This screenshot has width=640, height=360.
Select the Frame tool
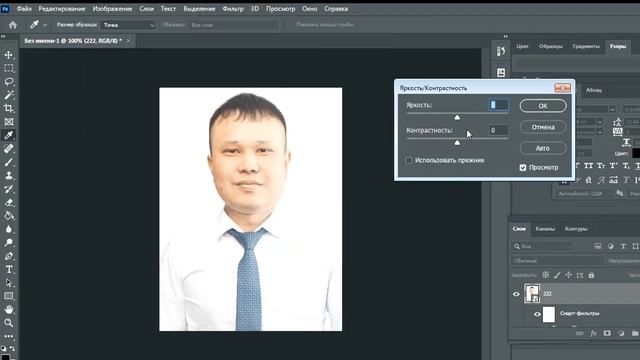click(9, 122)
